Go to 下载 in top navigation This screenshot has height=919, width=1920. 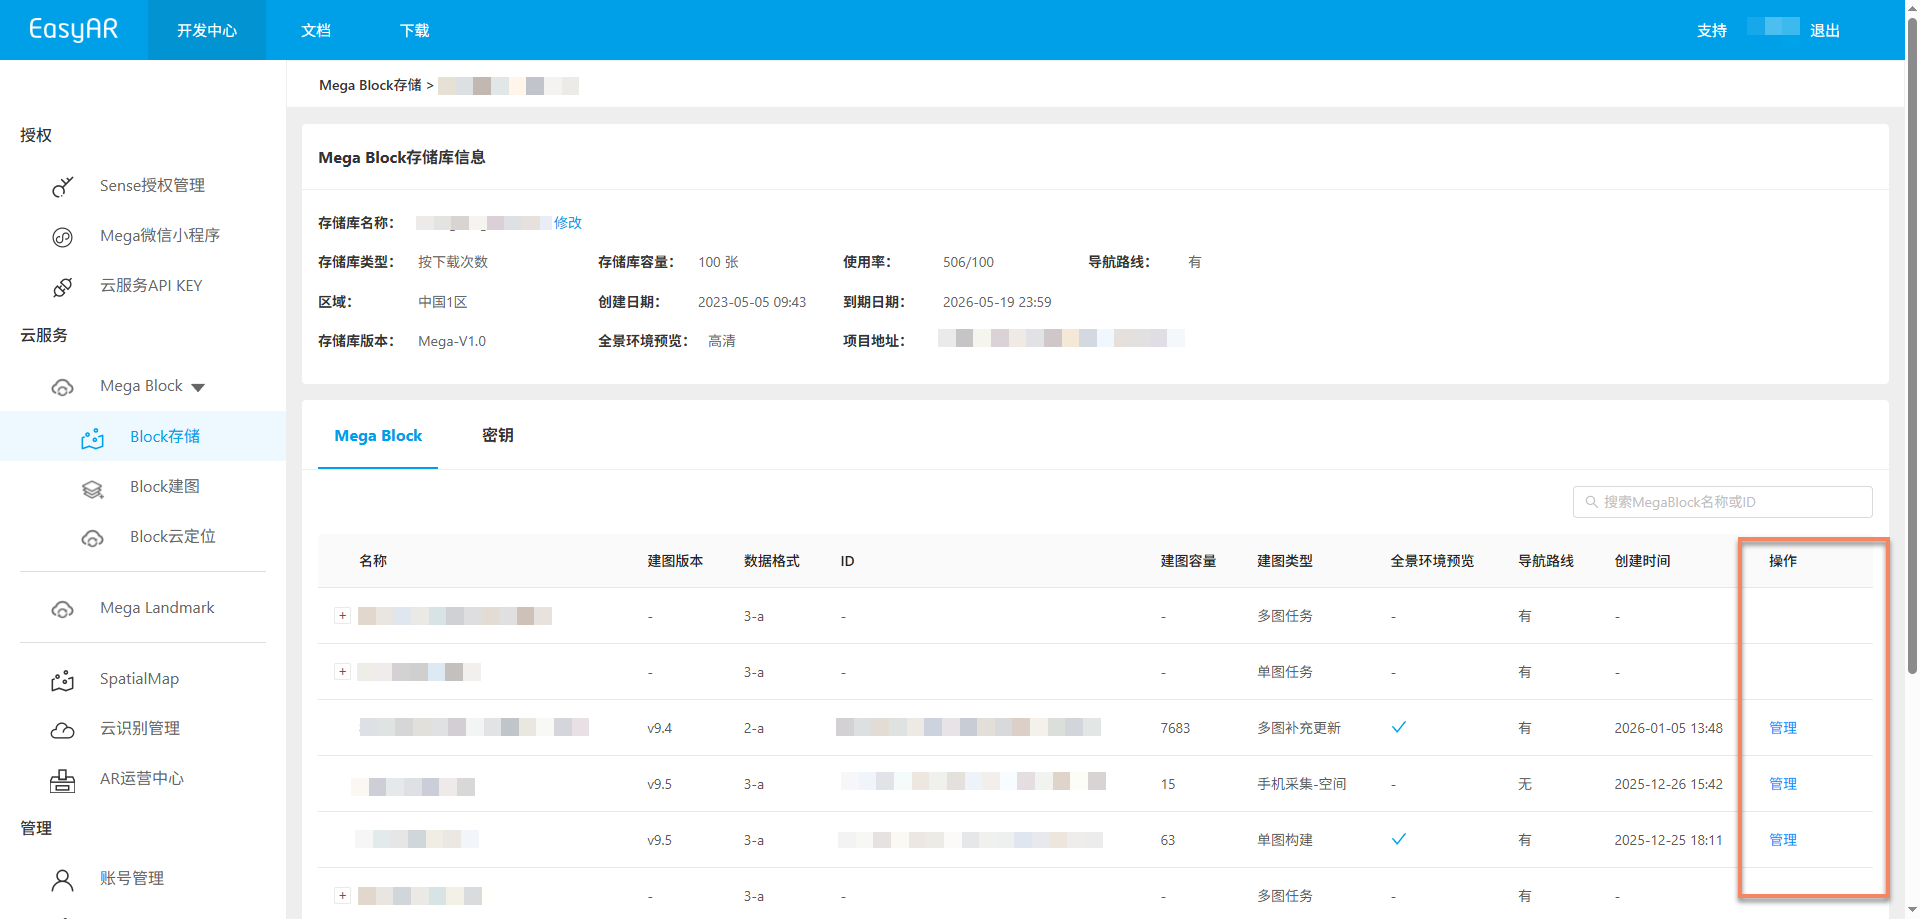(x=414, y=31)
